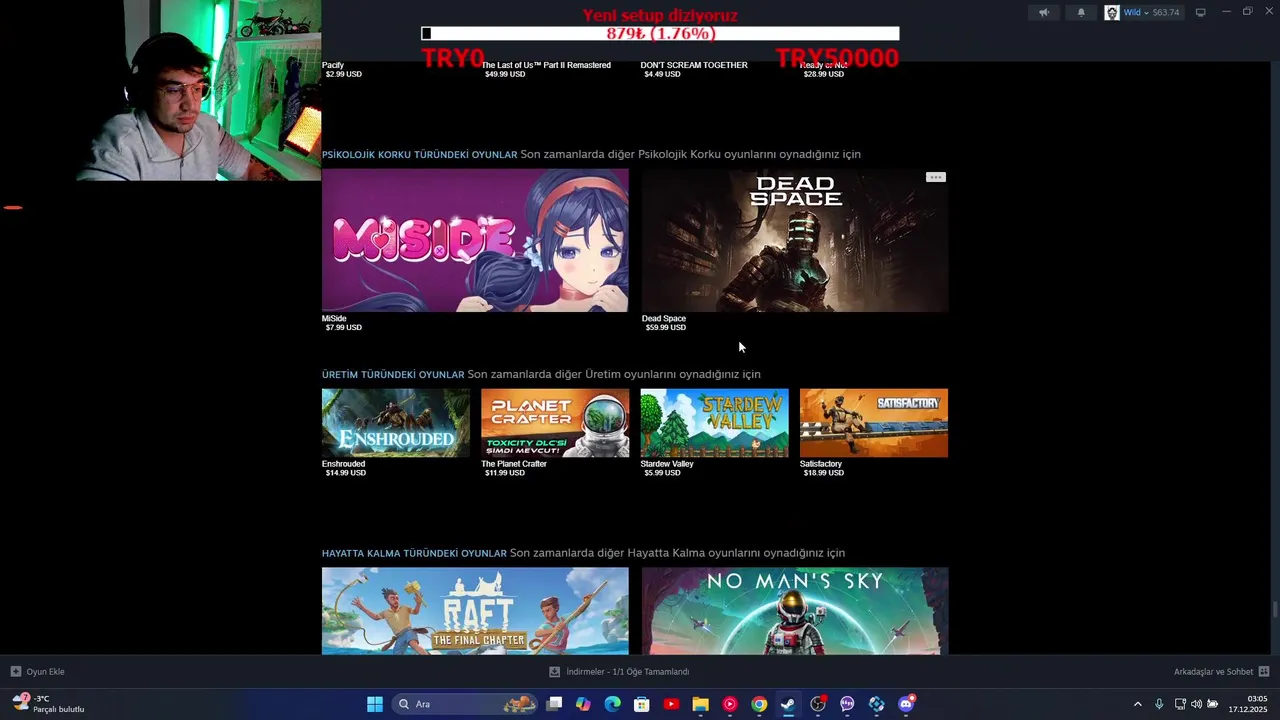Screen dimensions: 1280x720
Task: Open Microsoft Edge from taskbar
Action: [613, 704]
